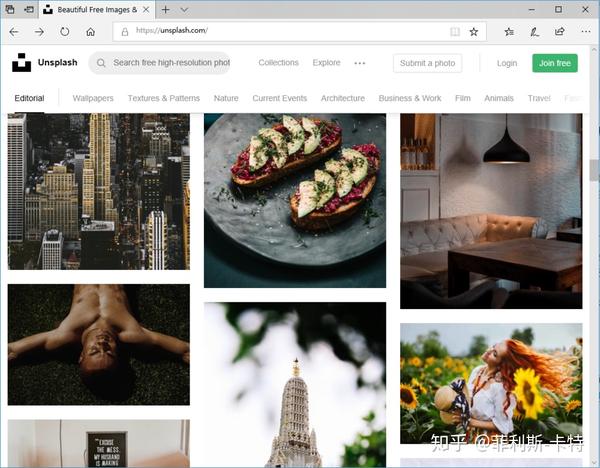600x468 pixels.
Task: Open tabs you've set aside icon
Action: 10,10
